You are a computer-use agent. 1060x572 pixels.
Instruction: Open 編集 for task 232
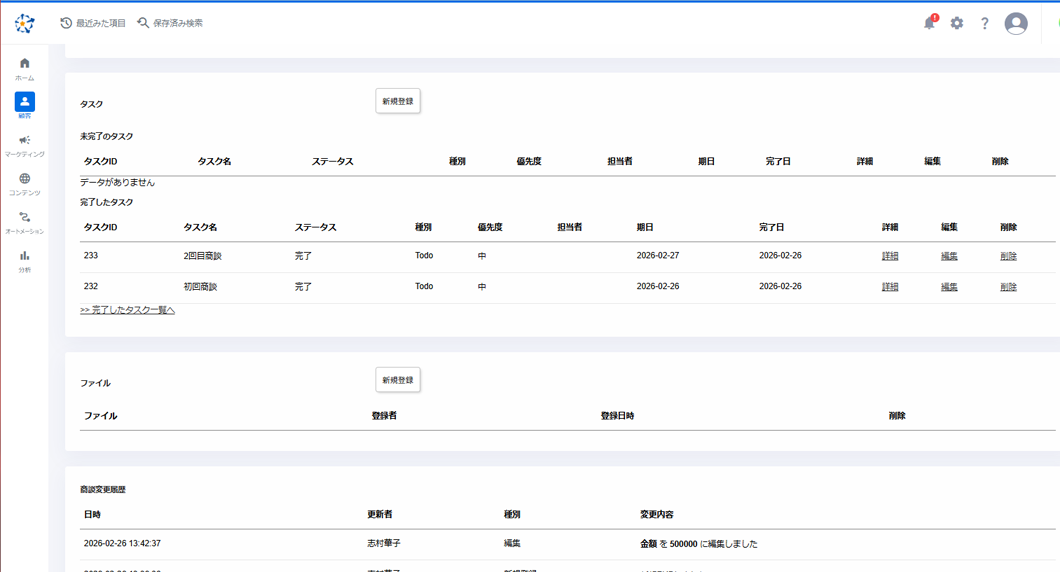tap(949, 287)
